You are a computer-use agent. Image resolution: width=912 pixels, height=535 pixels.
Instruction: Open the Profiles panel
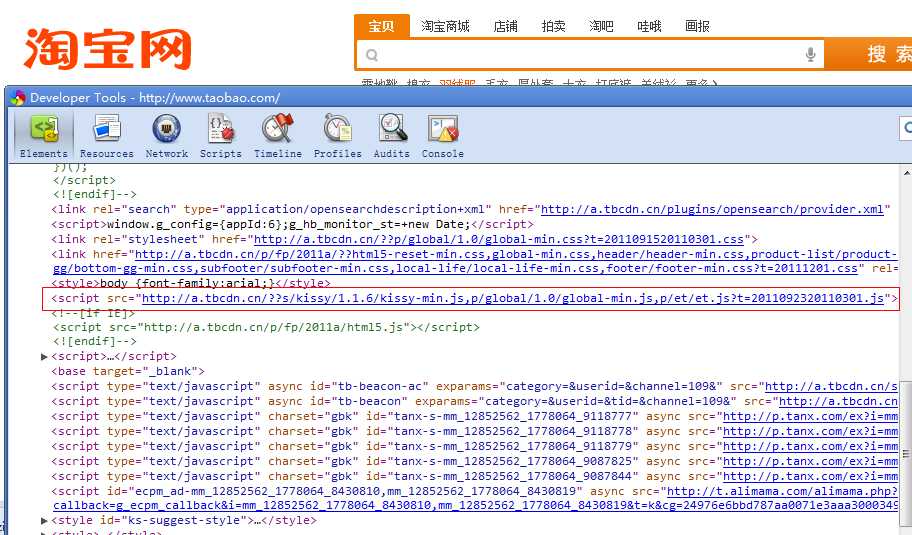[337, 137]
